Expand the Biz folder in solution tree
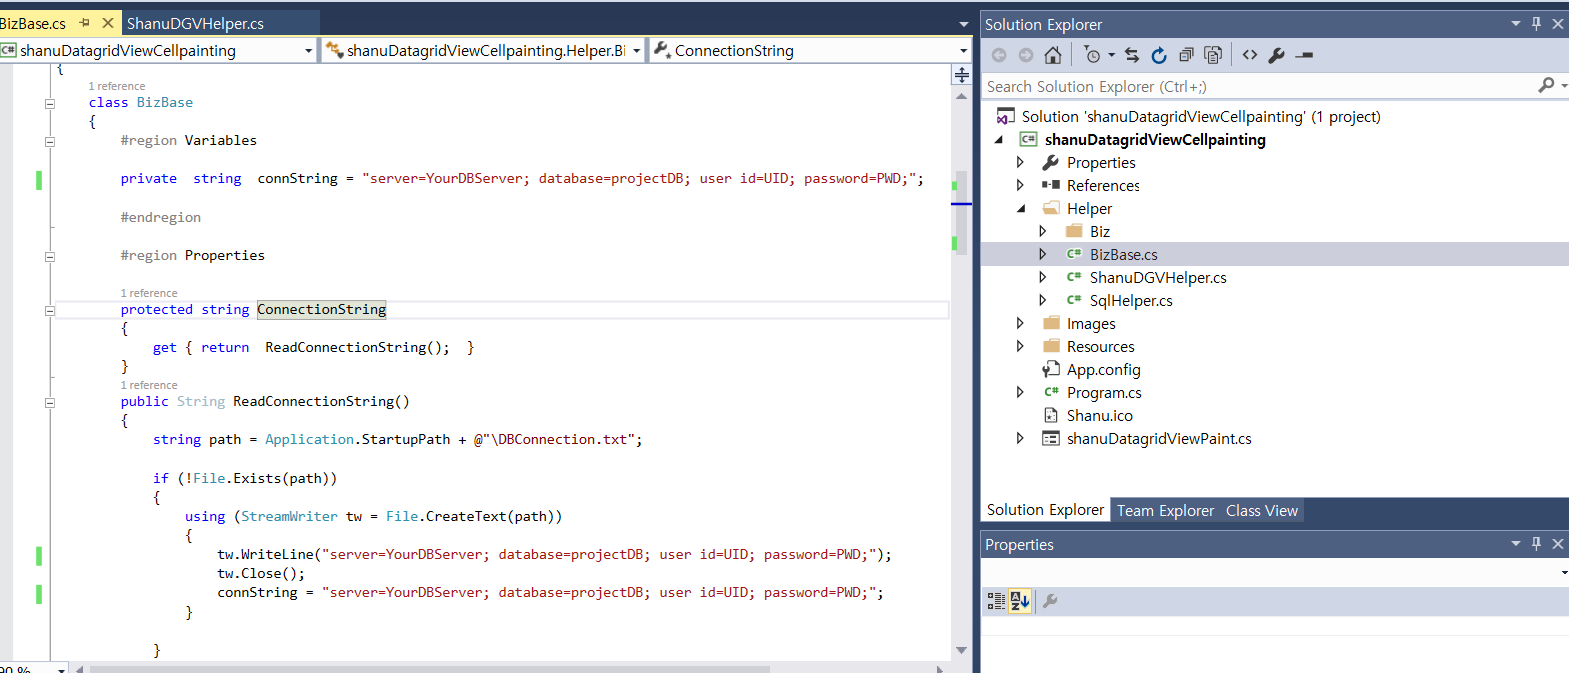1569x673 pixels. (1042, 231)
